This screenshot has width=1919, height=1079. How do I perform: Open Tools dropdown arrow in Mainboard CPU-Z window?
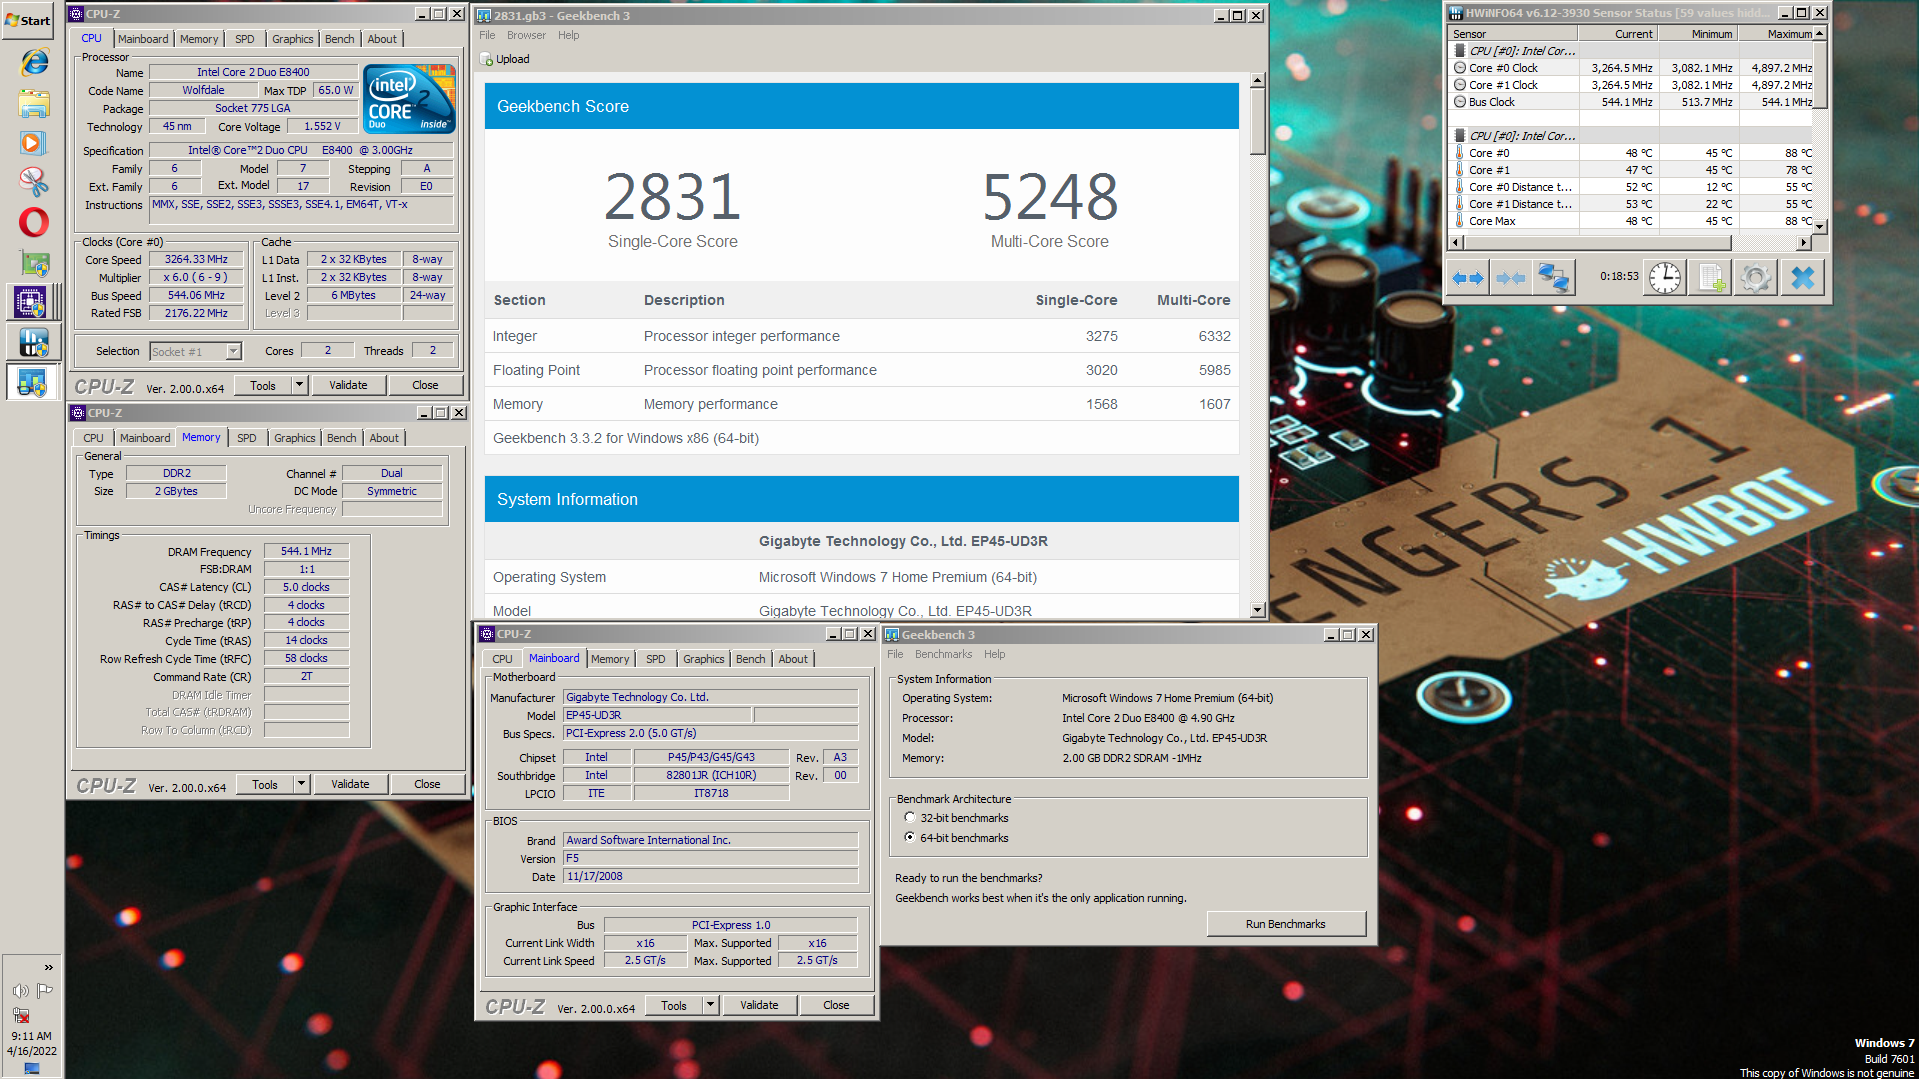coord(709,1005)
